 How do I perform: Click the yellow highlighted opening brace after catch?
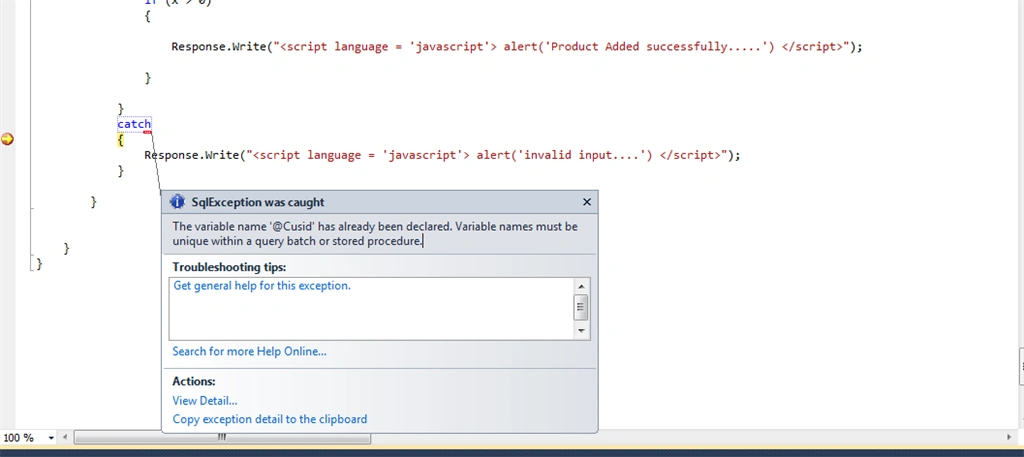pos(120,140)
